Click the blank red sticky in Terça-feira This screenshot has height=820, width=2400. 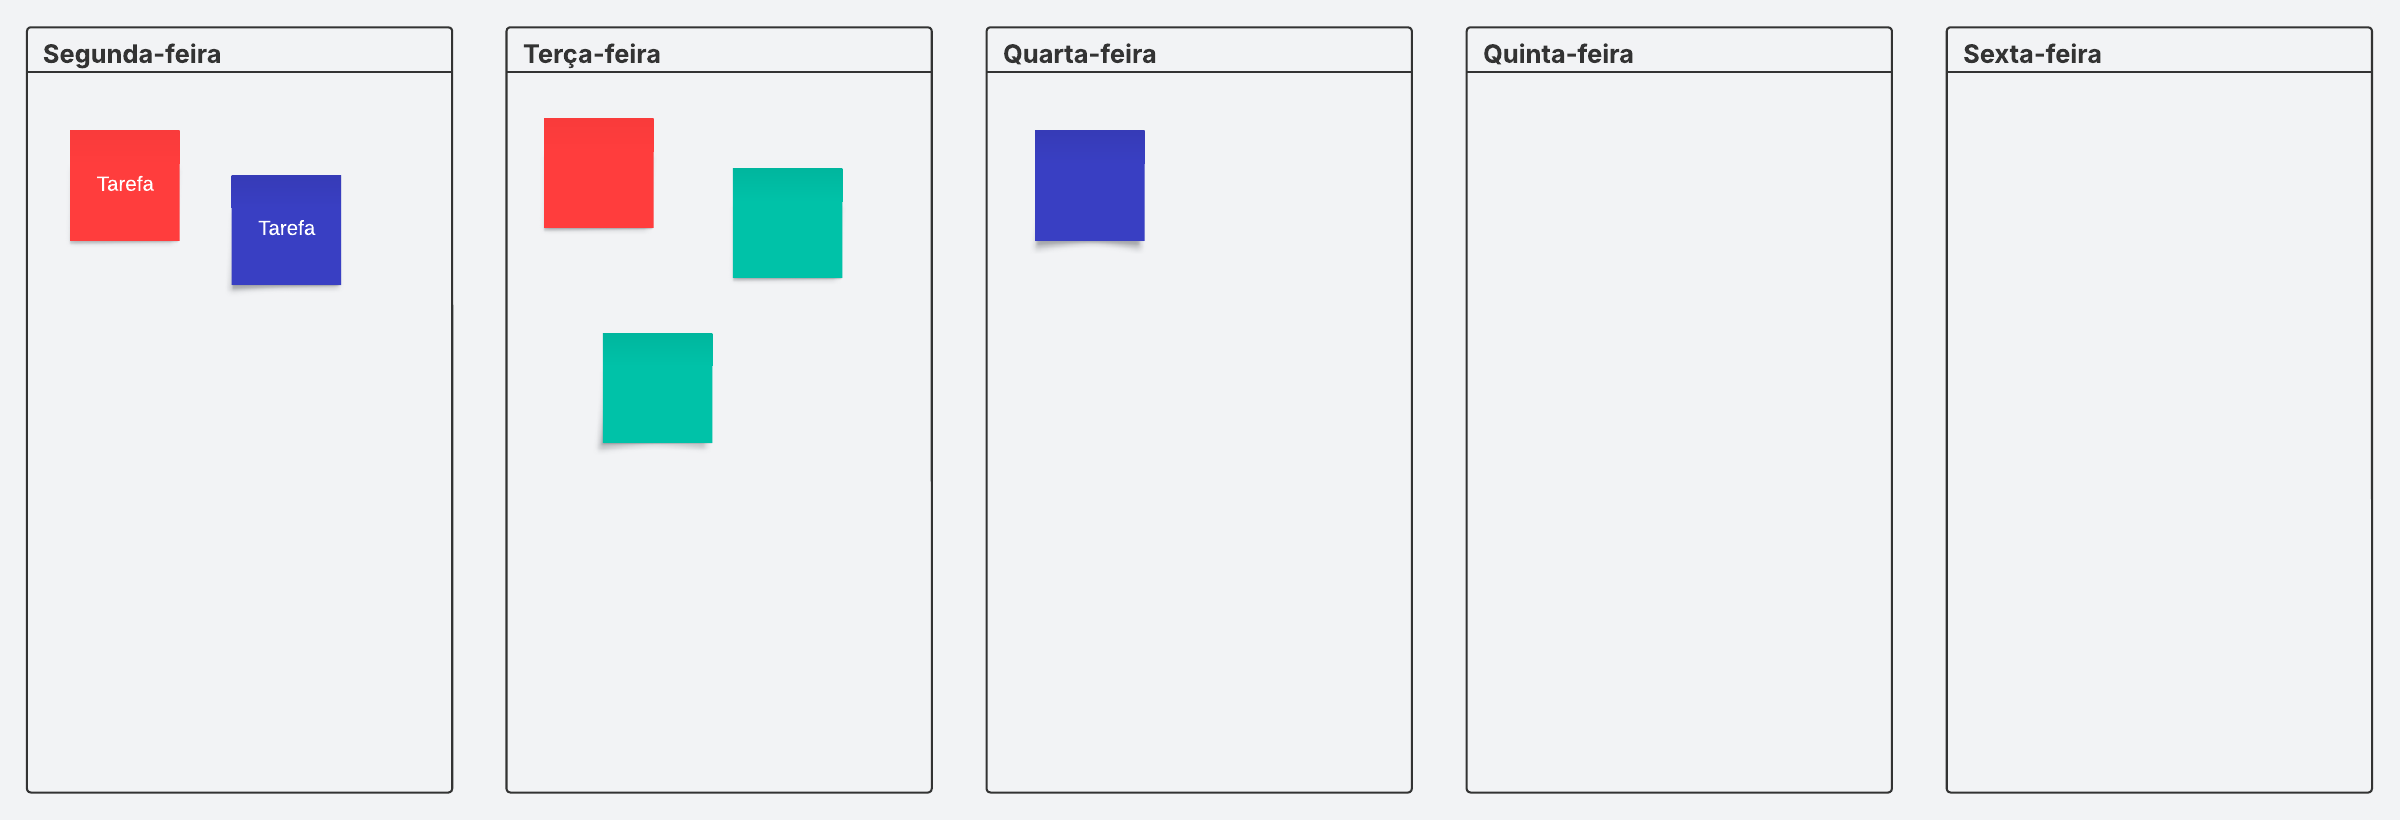click(598, 173)
